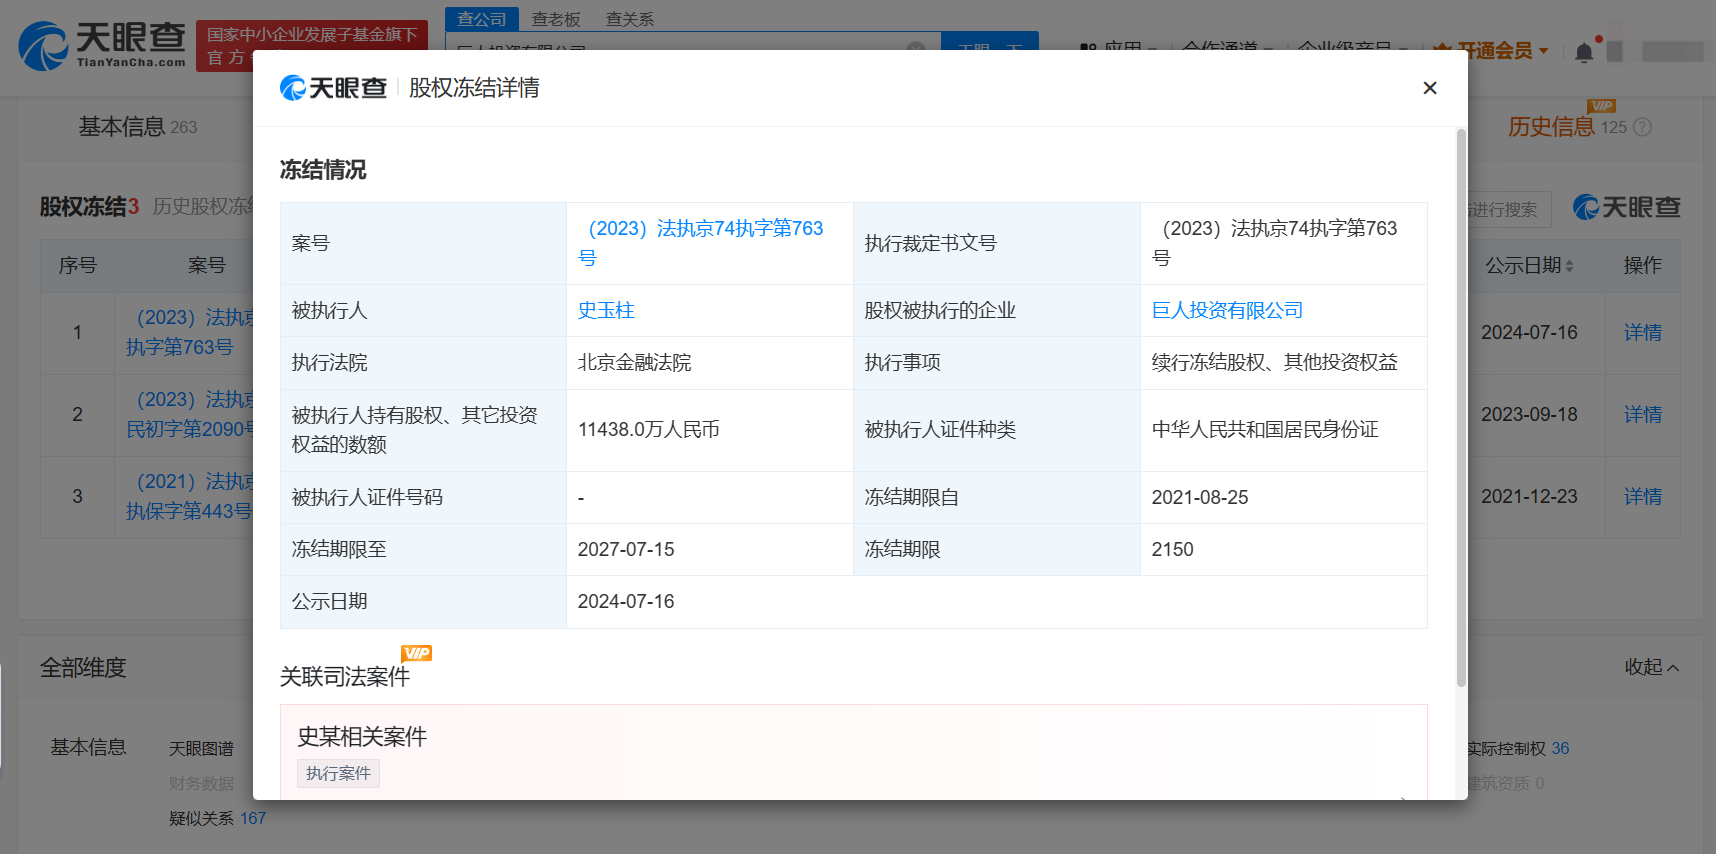Viewport: 1716px width, 854px height.
Task: Click the 全部维度 heading
Action: 83,667
